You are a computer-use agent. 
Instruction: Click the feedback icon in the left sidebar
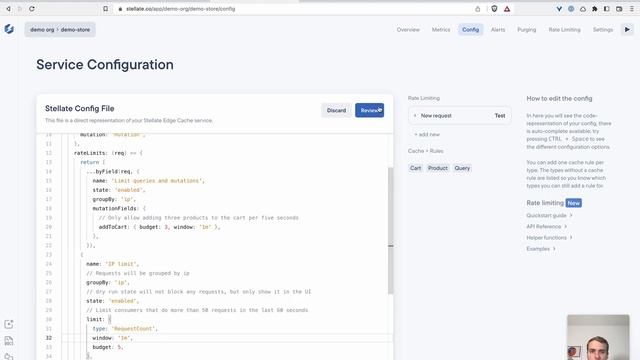pos(9,324)
